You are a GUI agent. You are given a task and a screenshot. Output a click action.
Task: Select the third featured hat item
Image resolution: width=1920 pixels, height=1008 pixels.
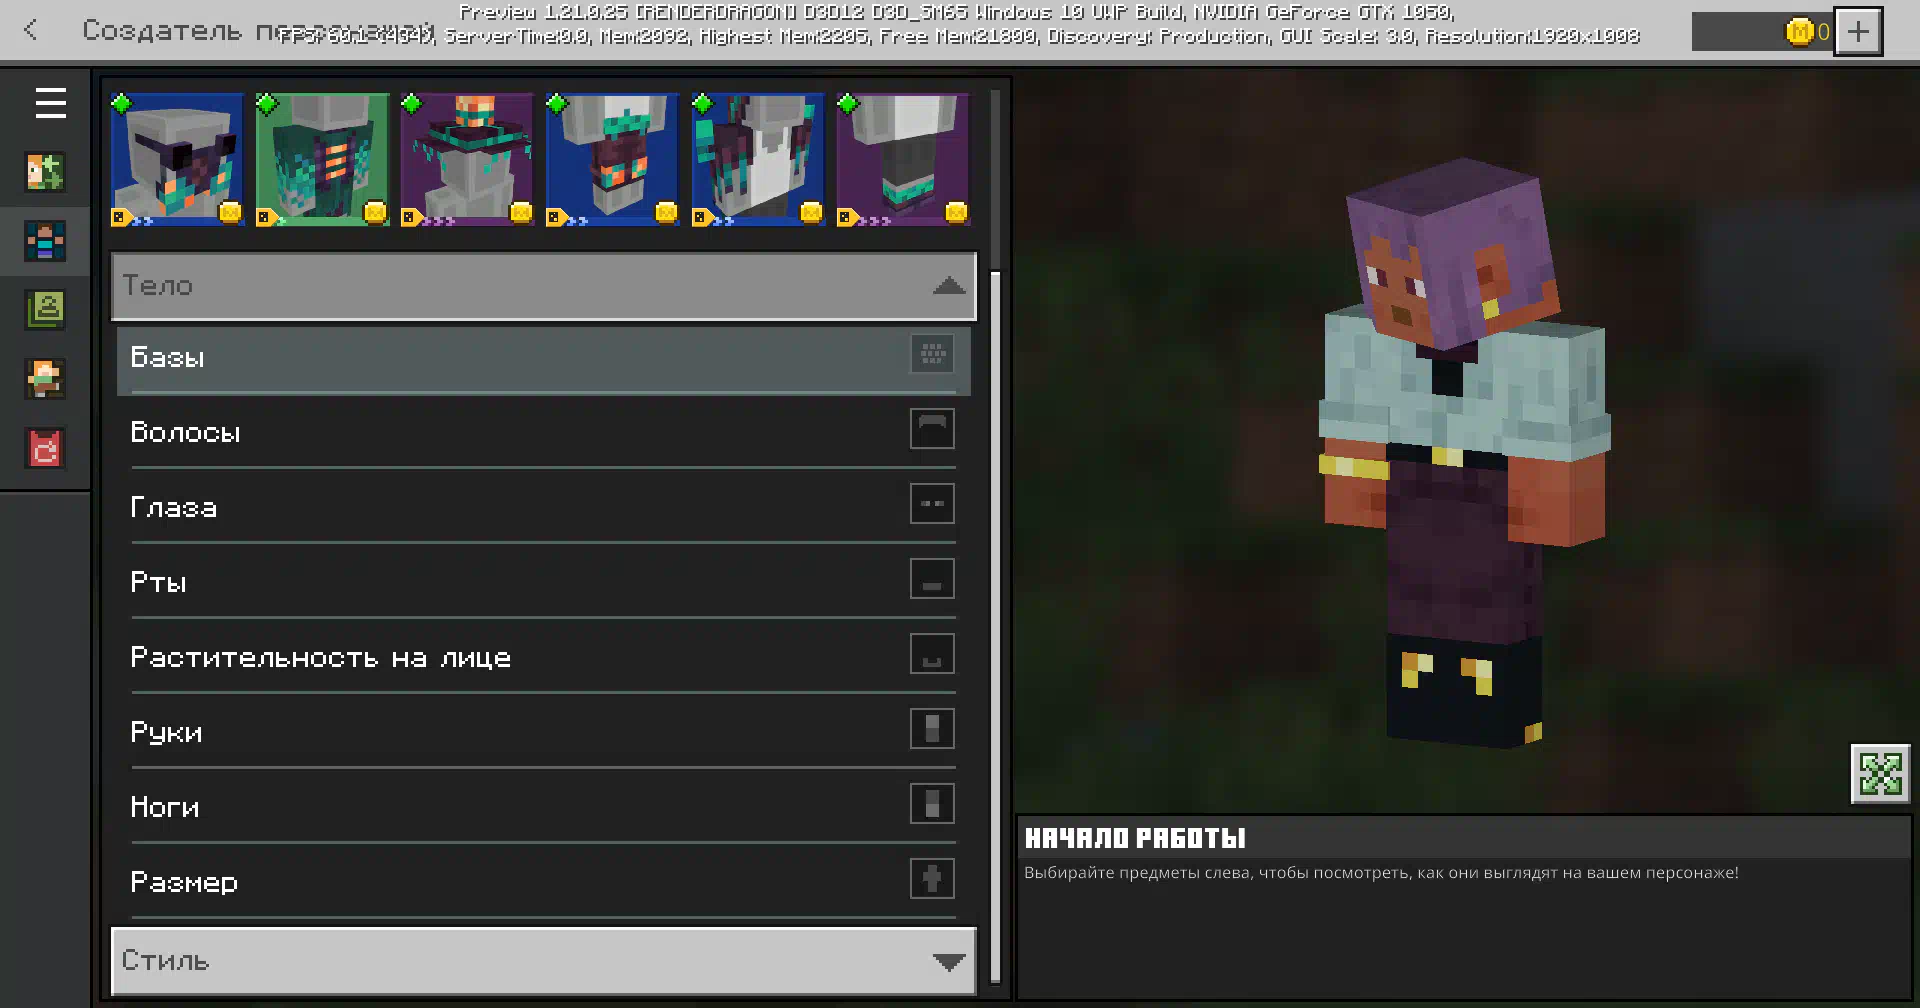click(x=467, y=160)
